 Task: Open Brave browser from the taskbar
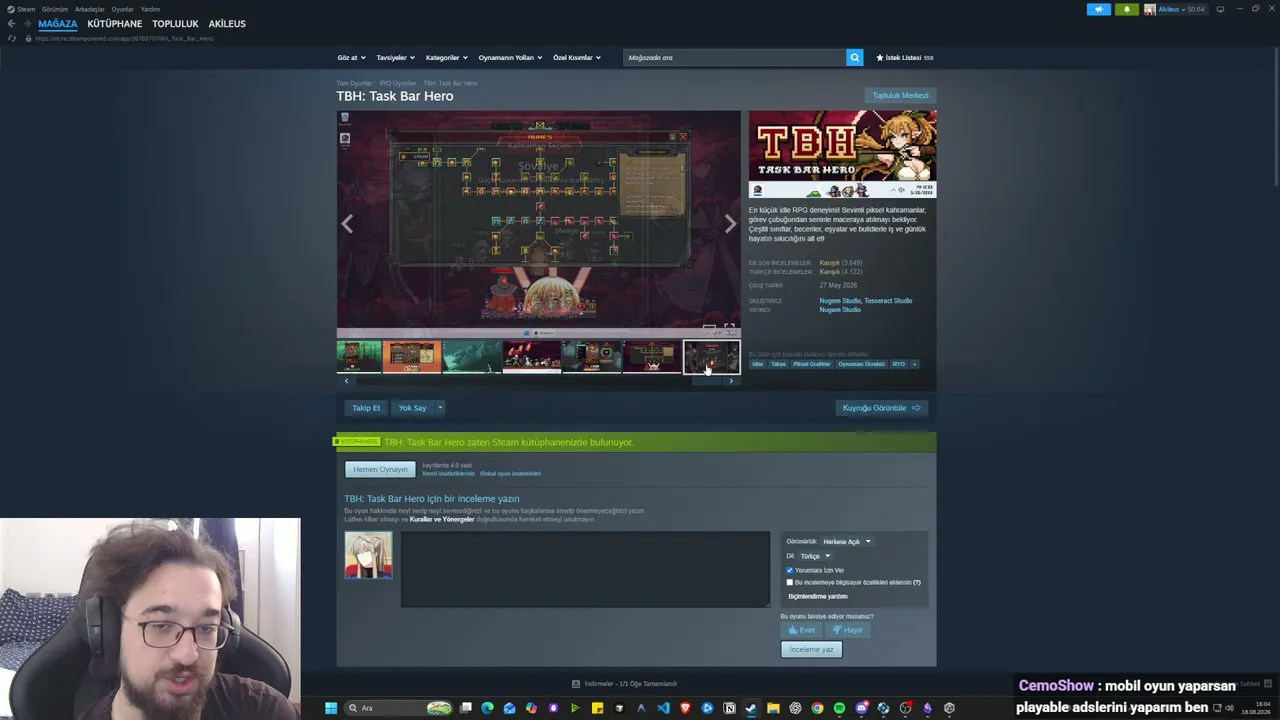click(x=685, y=708)
